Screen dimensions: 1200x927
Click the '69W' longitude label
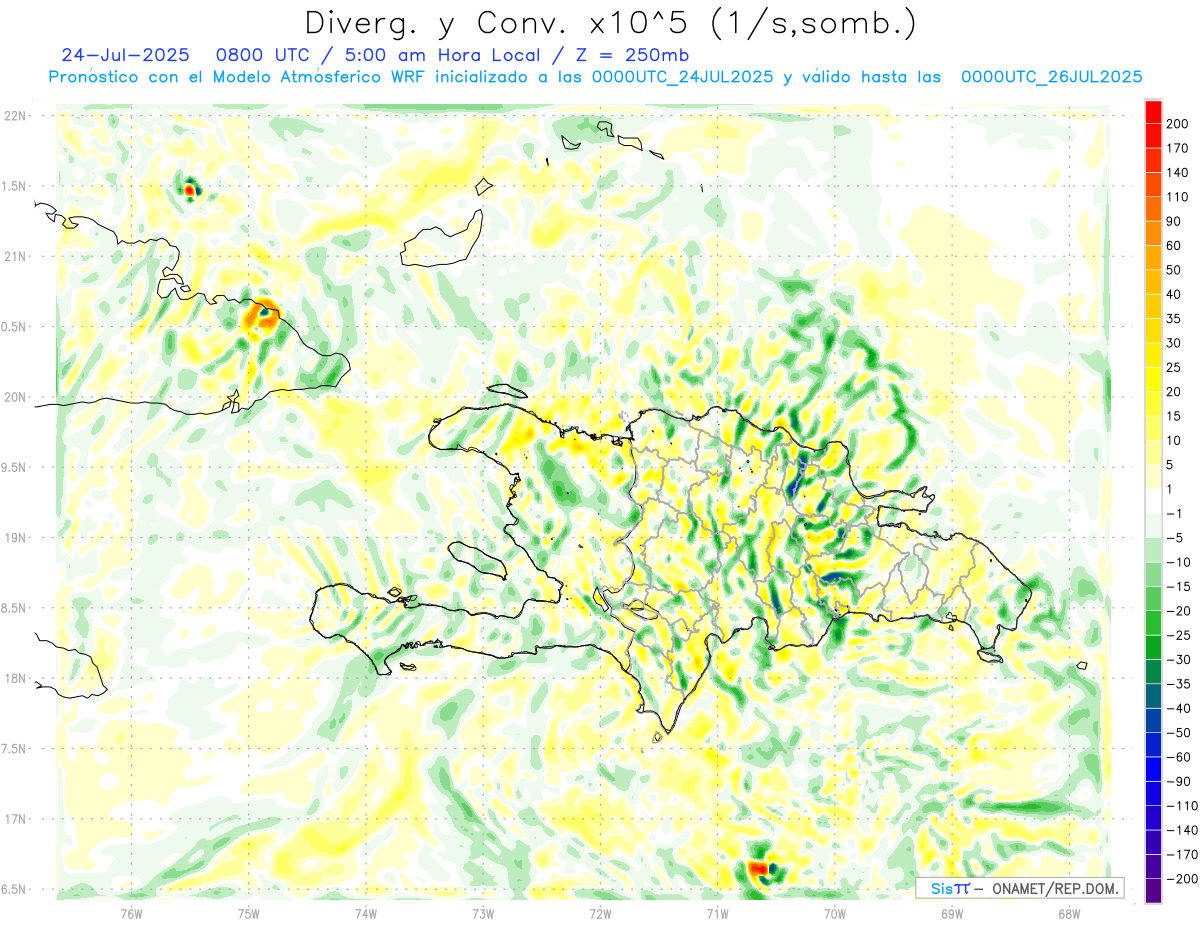tap(951, 913)
